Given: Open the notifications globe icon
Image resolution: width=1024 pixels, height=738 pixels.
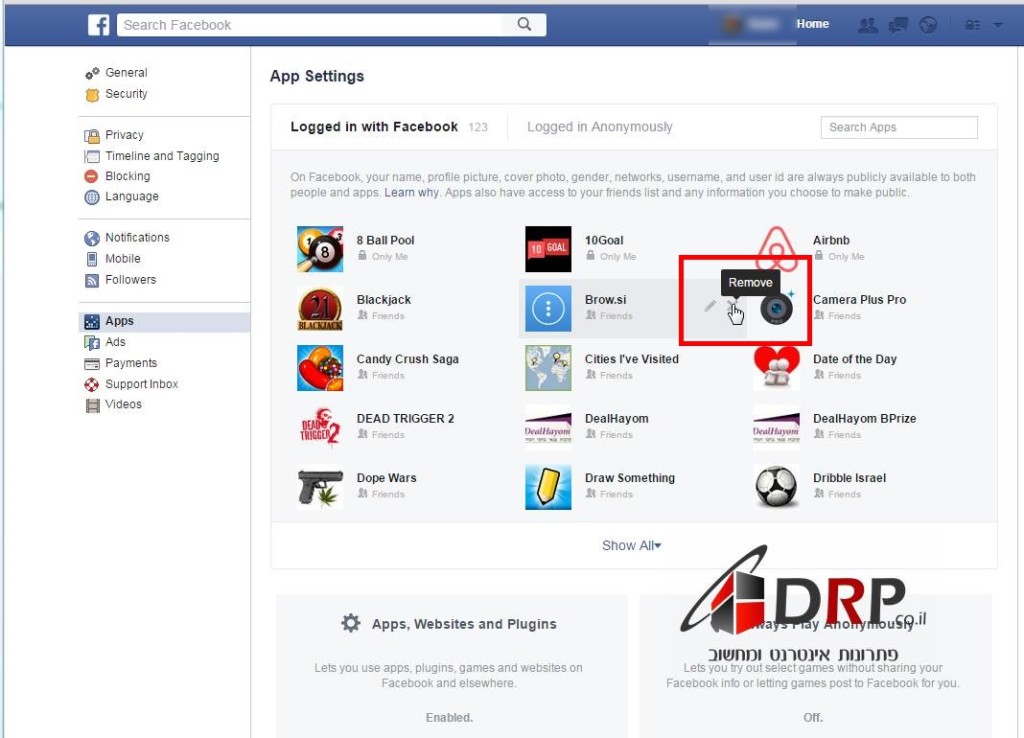Looking at the screenshot, I should (x=928, y=25).
